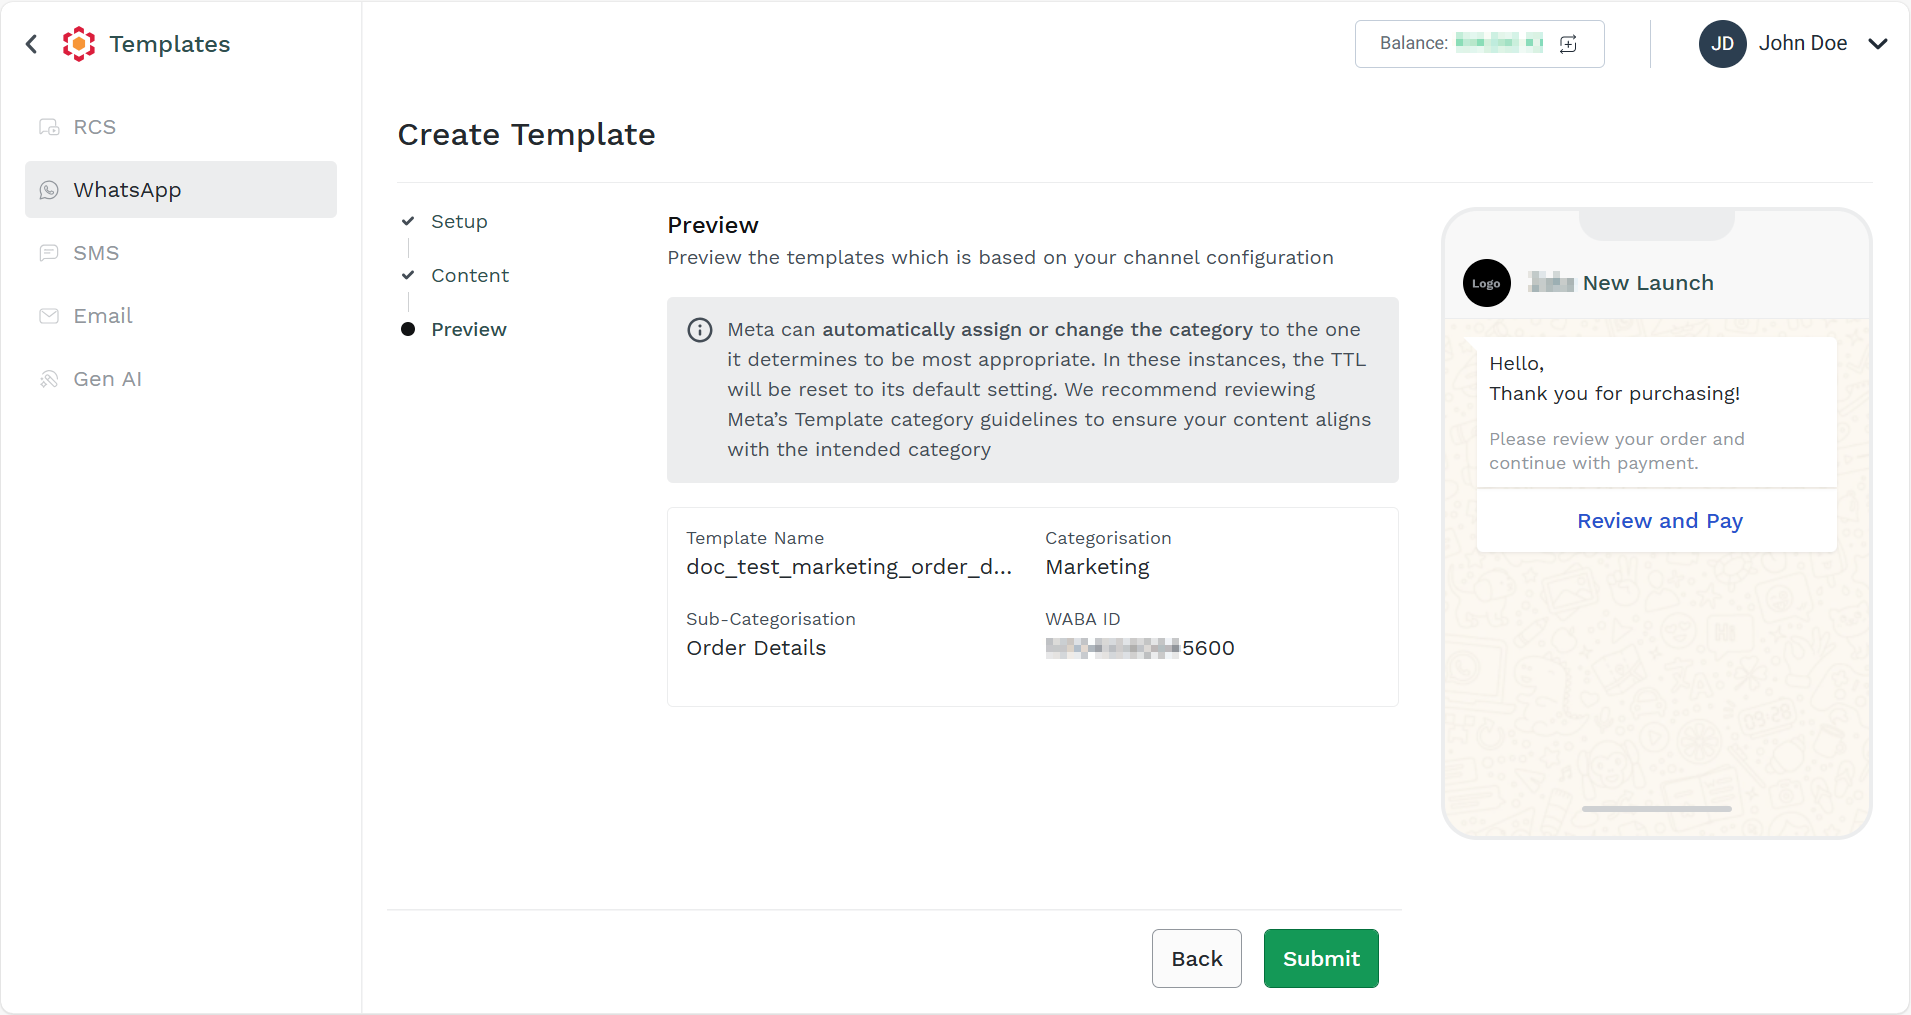Click the 'Please review your order' footer text

tap(1617, 451)
